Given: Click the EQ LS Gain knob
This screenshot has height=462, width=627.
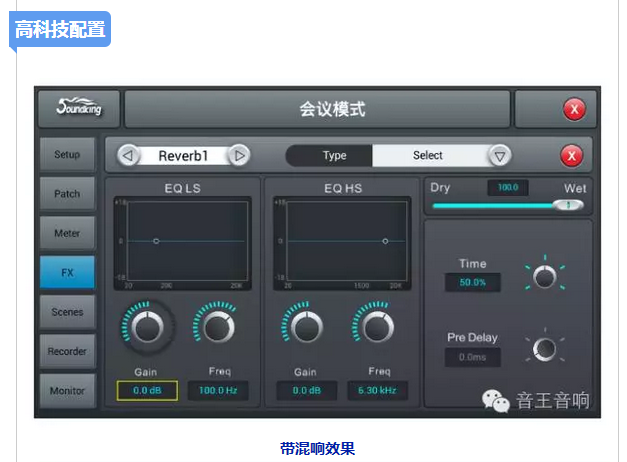Looking at the screenshot, I should coord(148,327).
